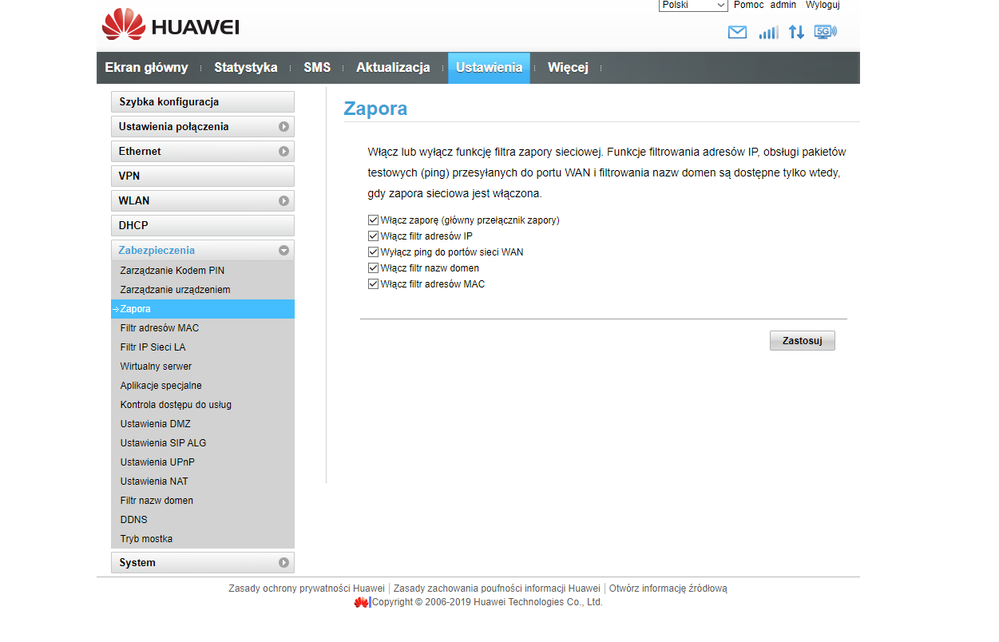Viewport: 999px width, 642px height.
Task: Expand the Ethernet section arrow
Action: 284,152
